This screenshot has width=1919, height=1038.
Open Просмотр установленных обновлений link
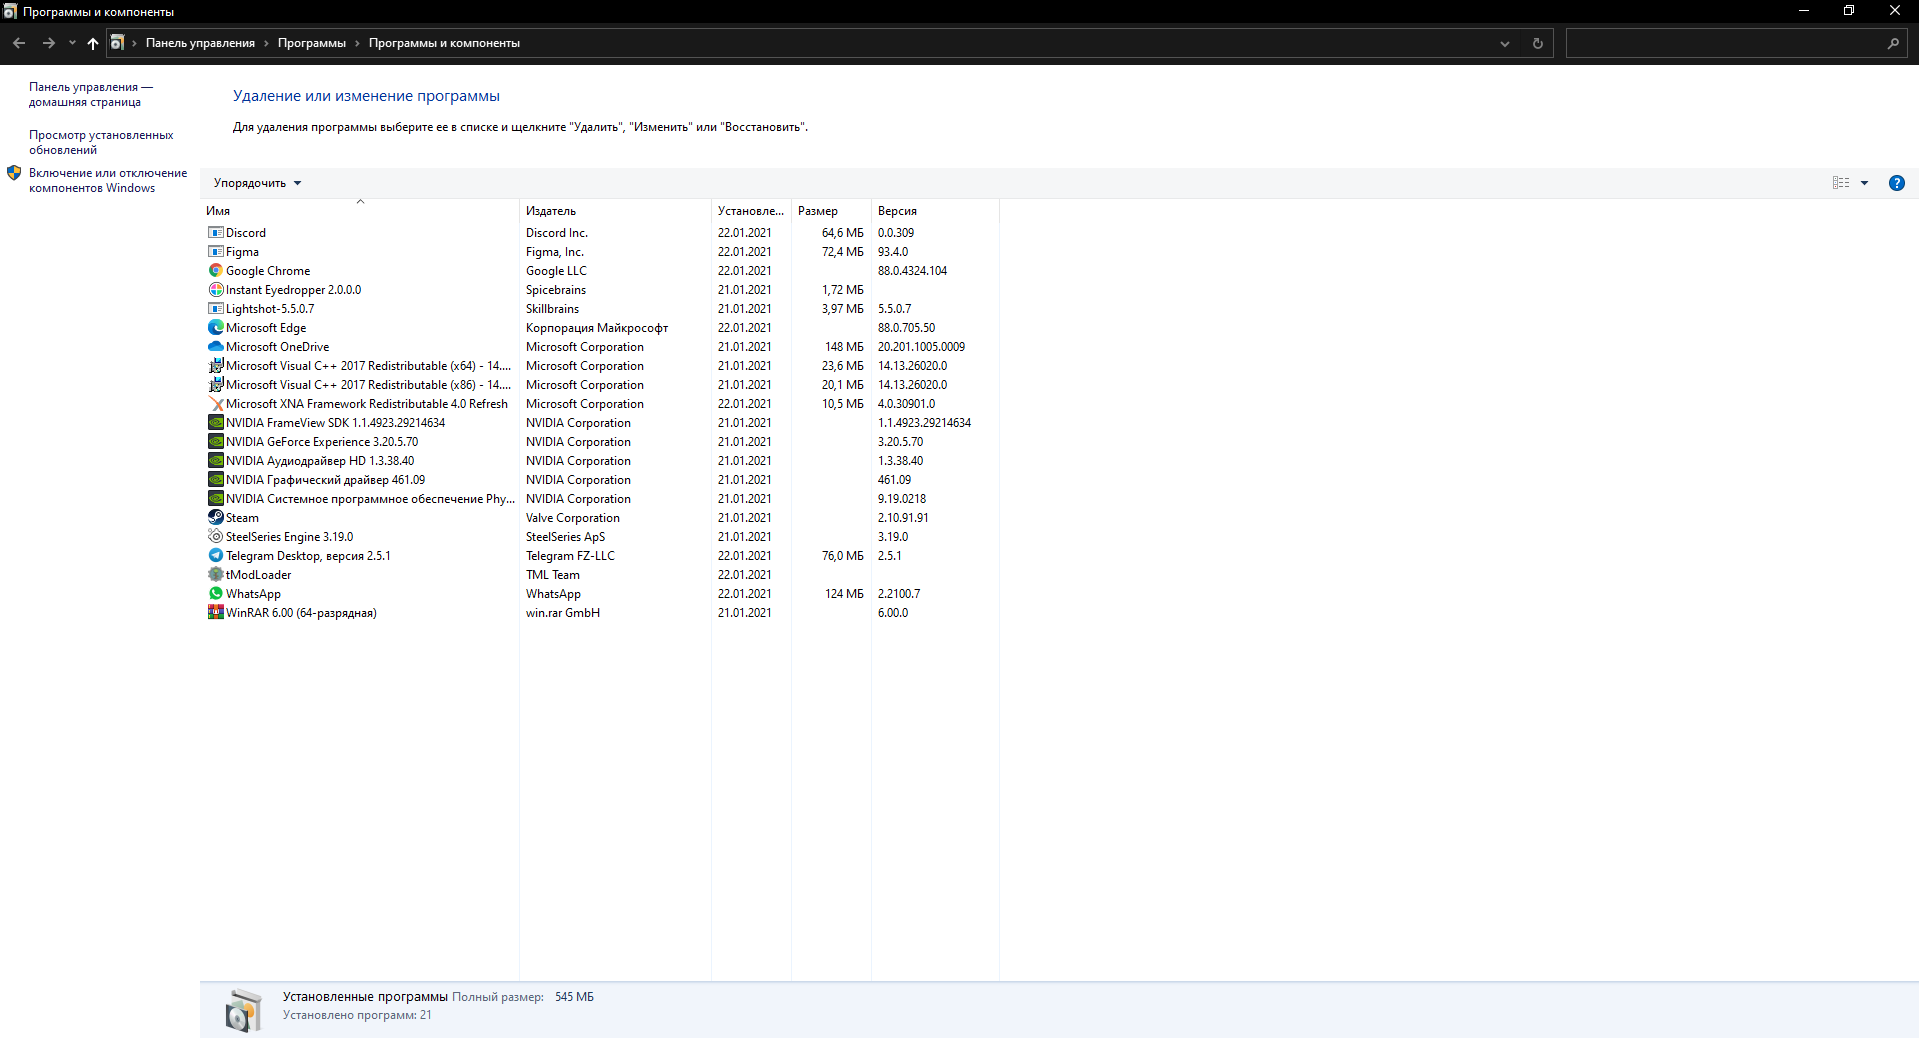tap(101, 142)
